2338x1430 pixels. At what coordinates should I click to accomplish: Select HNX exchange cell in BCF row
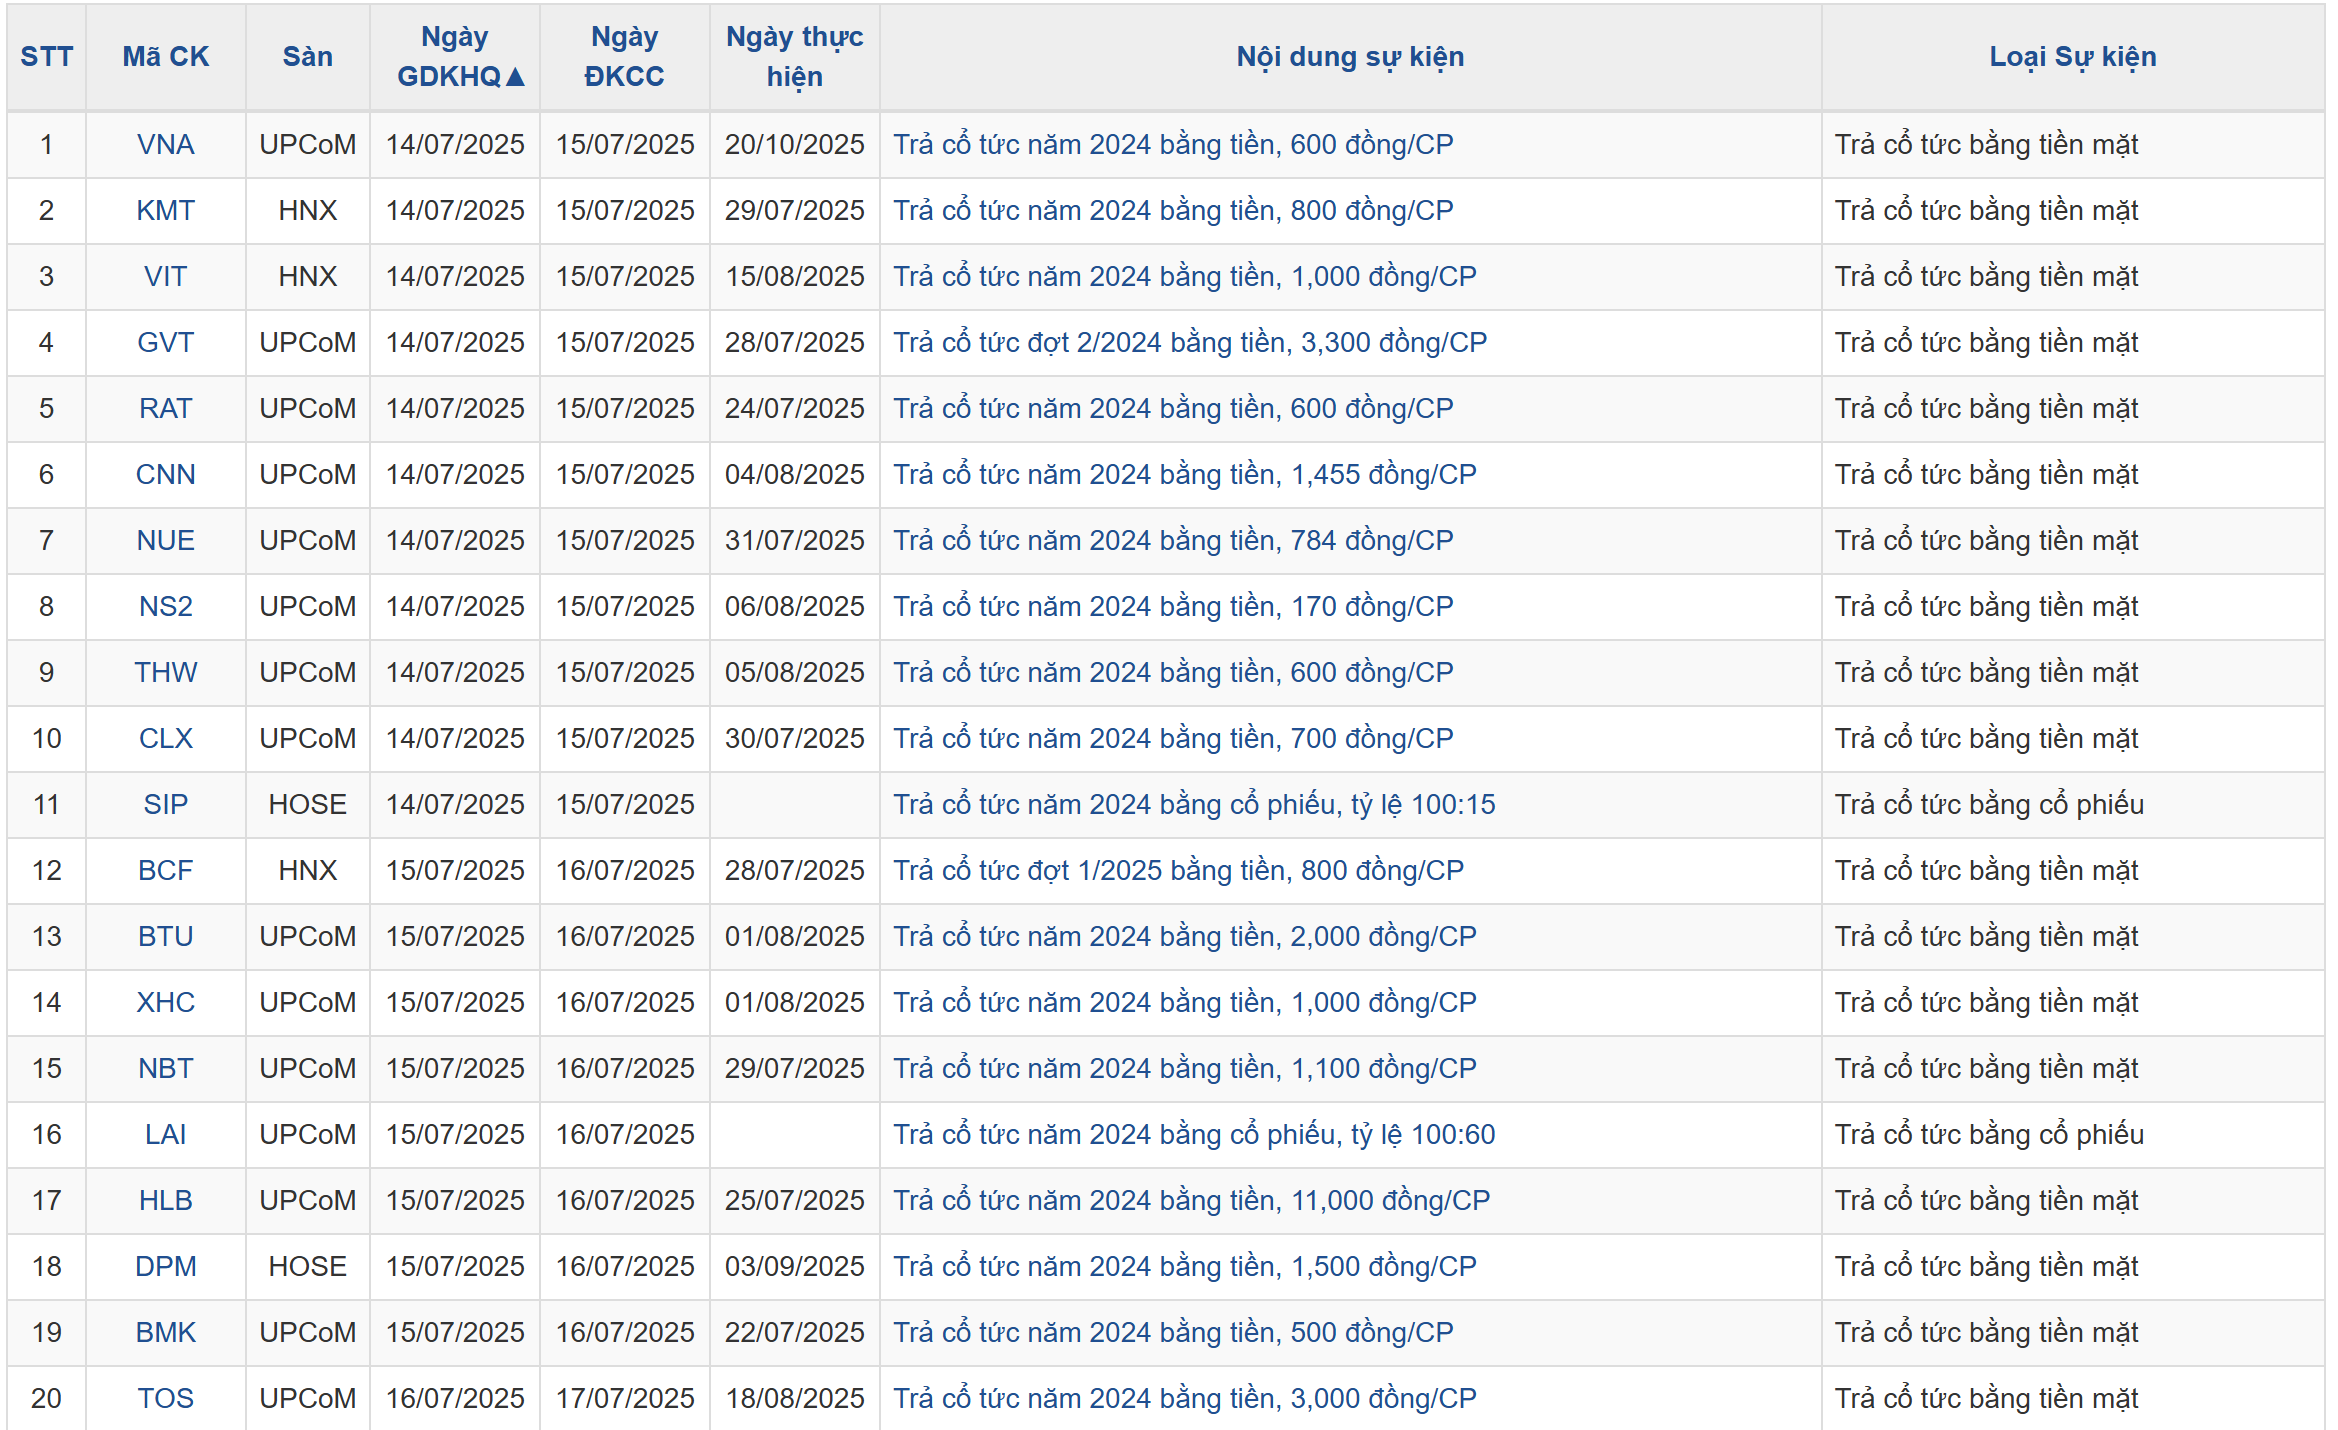(x=308, y=871)
